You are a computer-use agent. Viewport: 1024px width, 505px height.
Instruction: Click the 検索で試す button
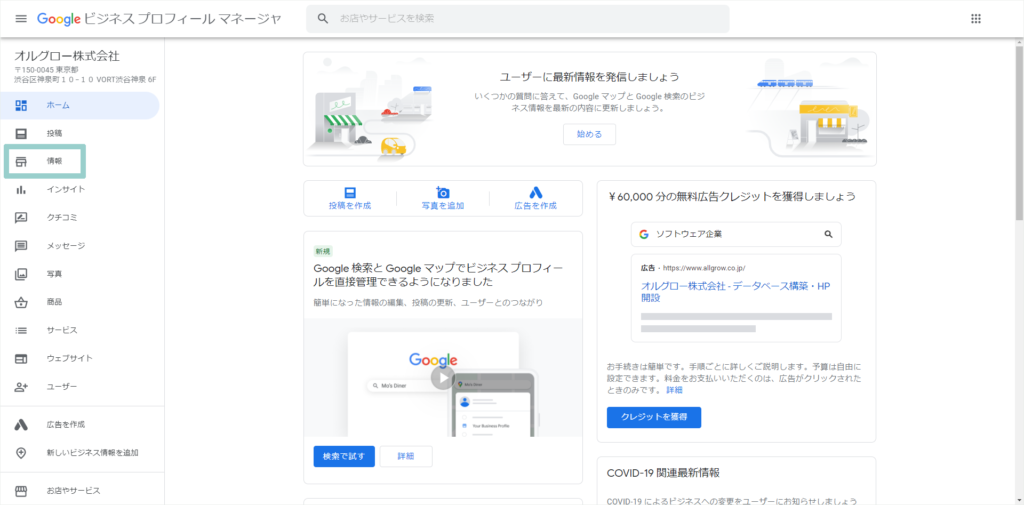pos(344,457)
